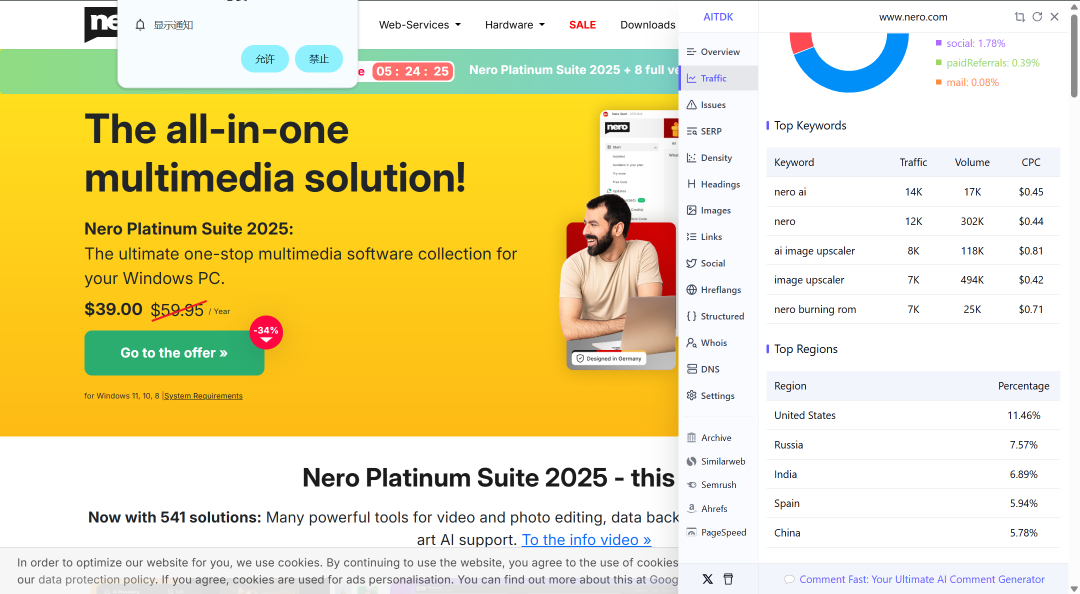
Task: Click the 'nero burning rom' keyword
Action: (x=815, y=309)
